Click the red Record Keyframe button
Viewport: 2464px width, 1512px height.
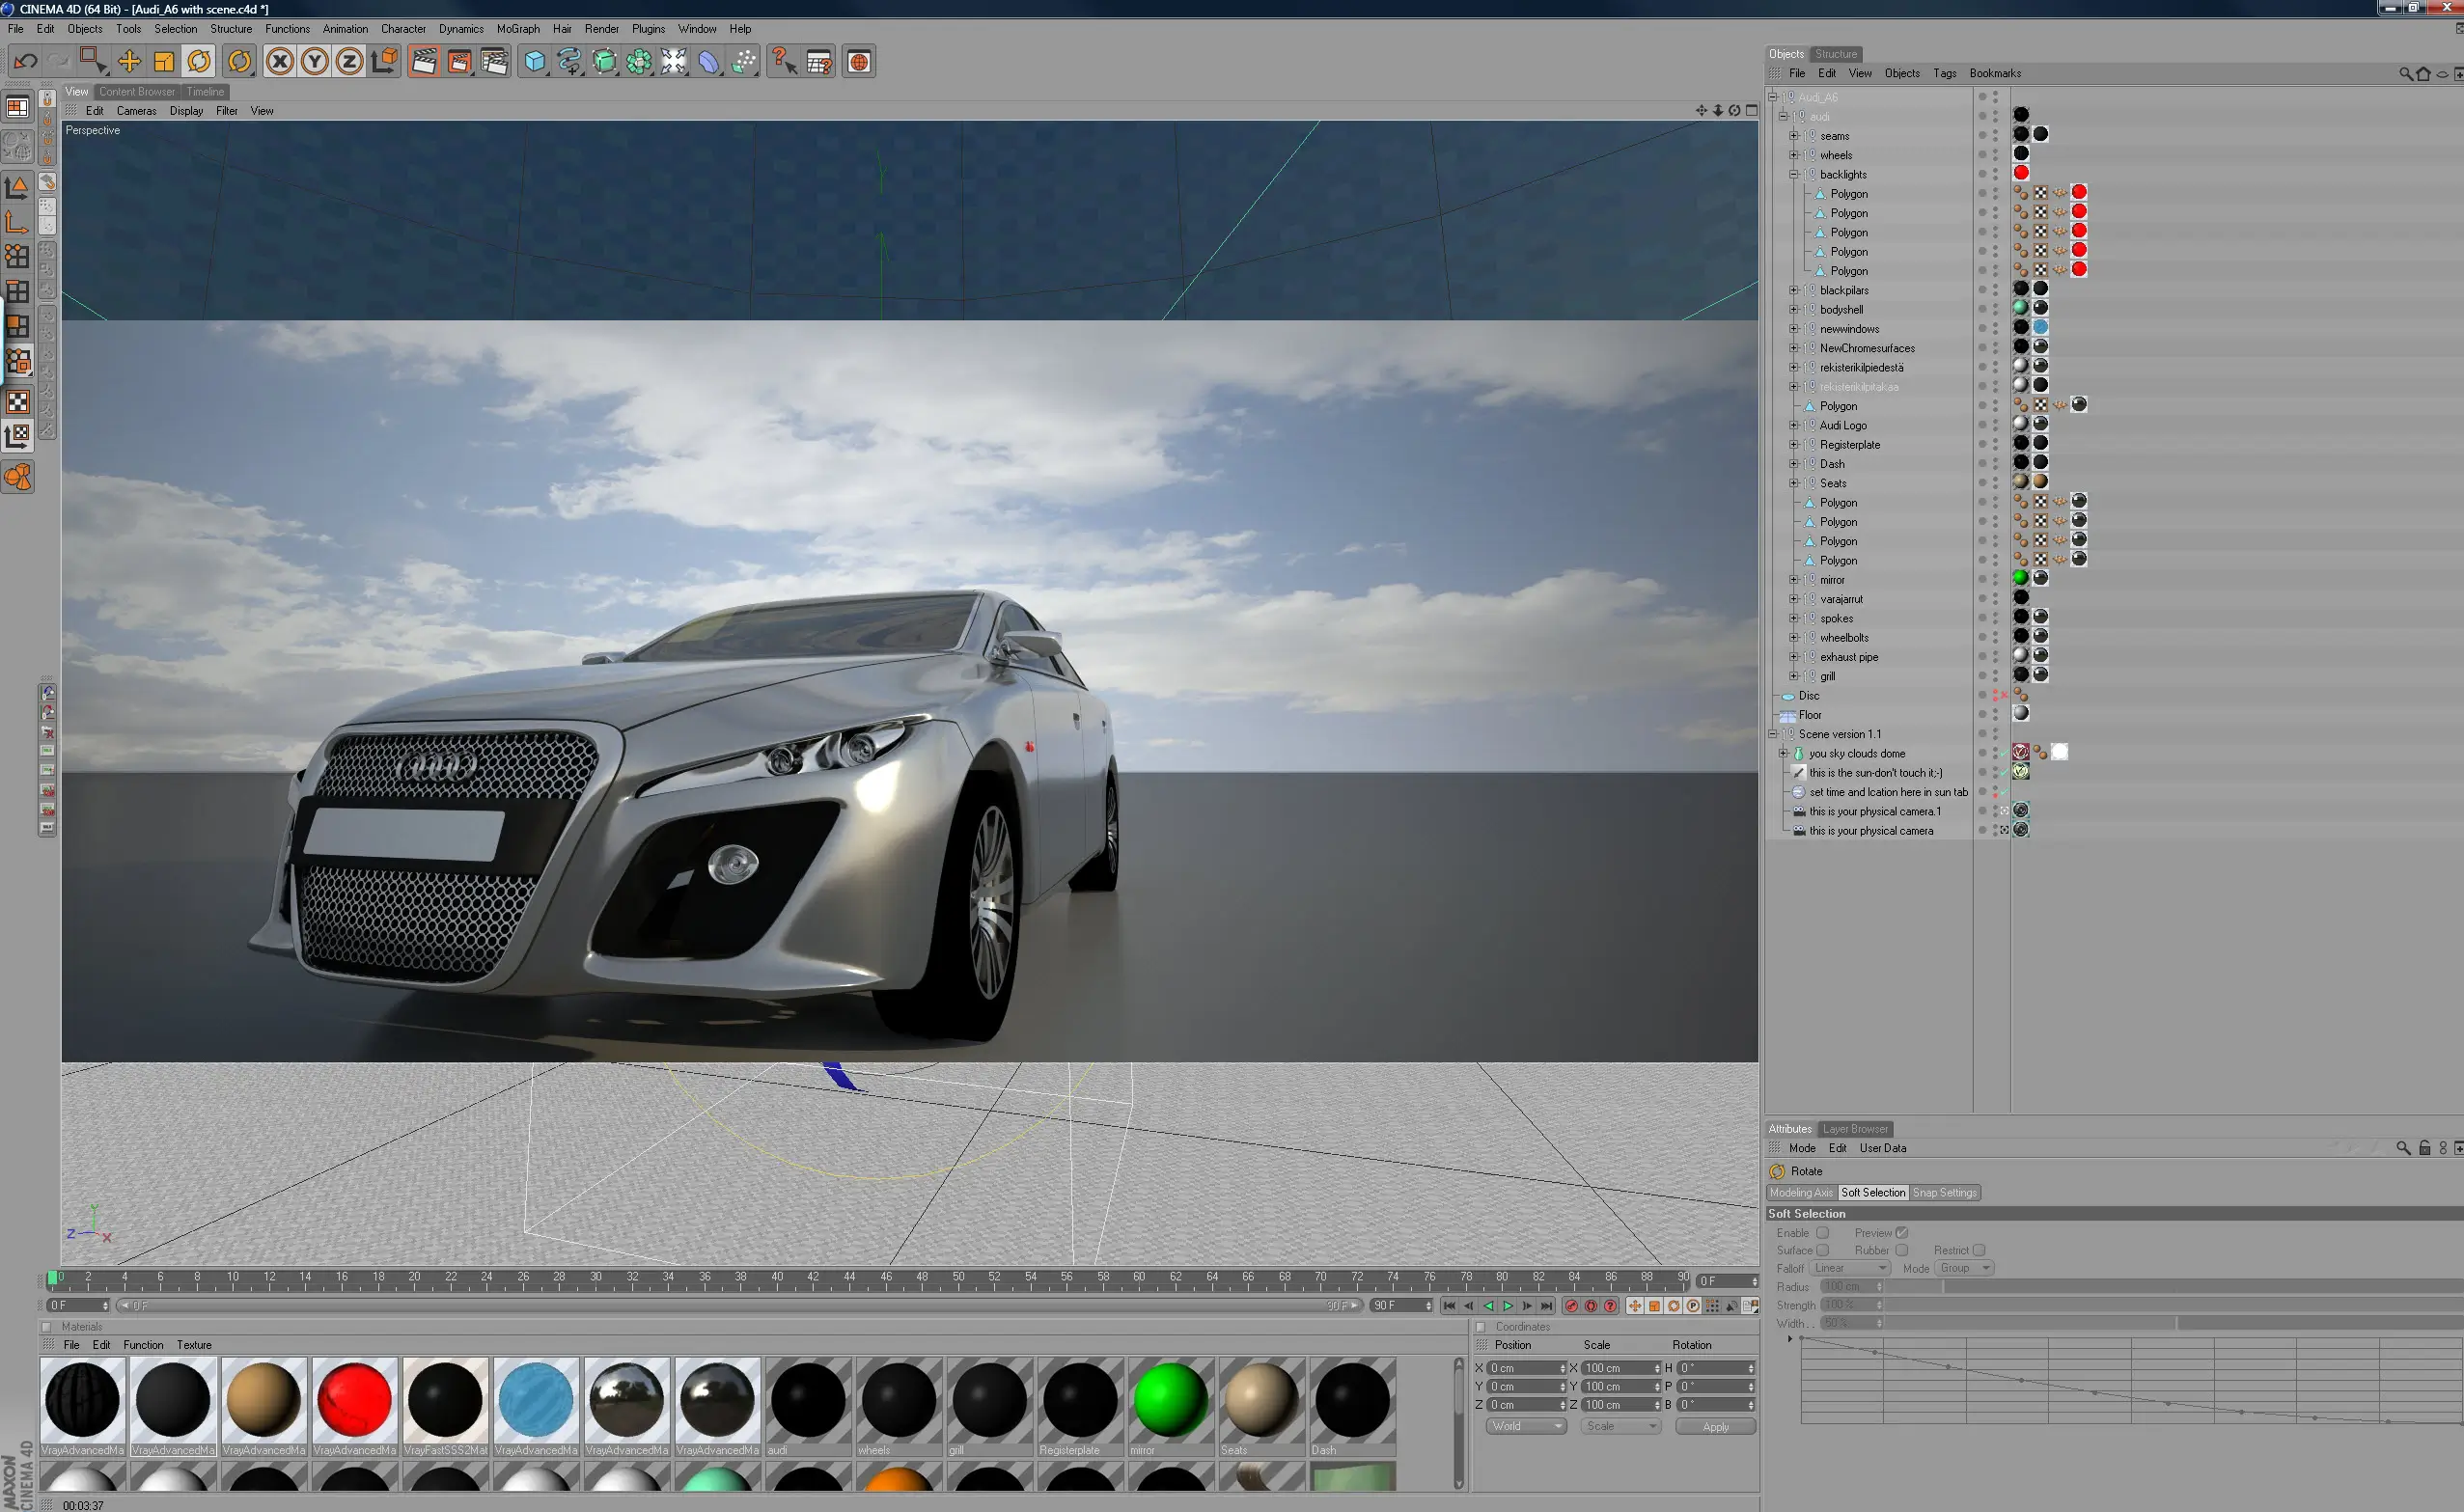[1571, 1306]
